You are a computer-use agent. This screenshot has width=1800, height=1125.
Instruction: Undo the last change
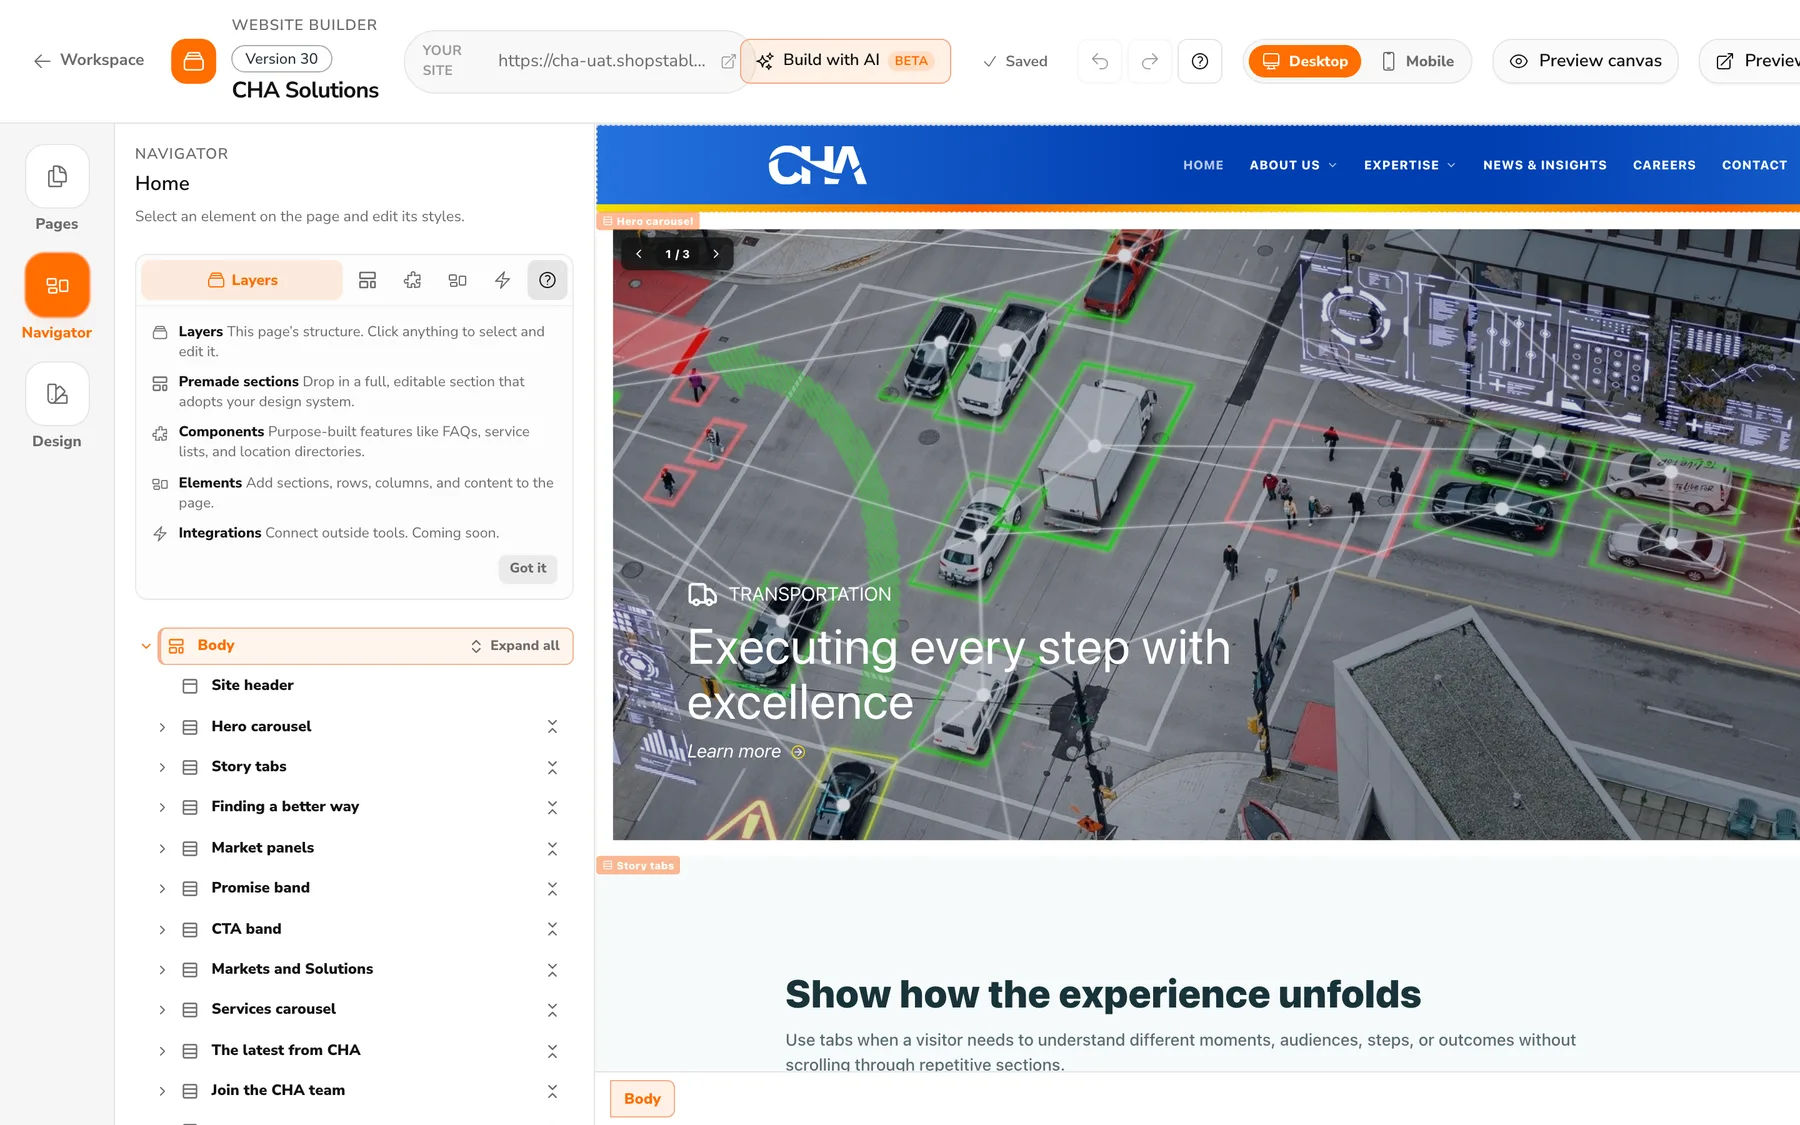tap(1100, 61)
